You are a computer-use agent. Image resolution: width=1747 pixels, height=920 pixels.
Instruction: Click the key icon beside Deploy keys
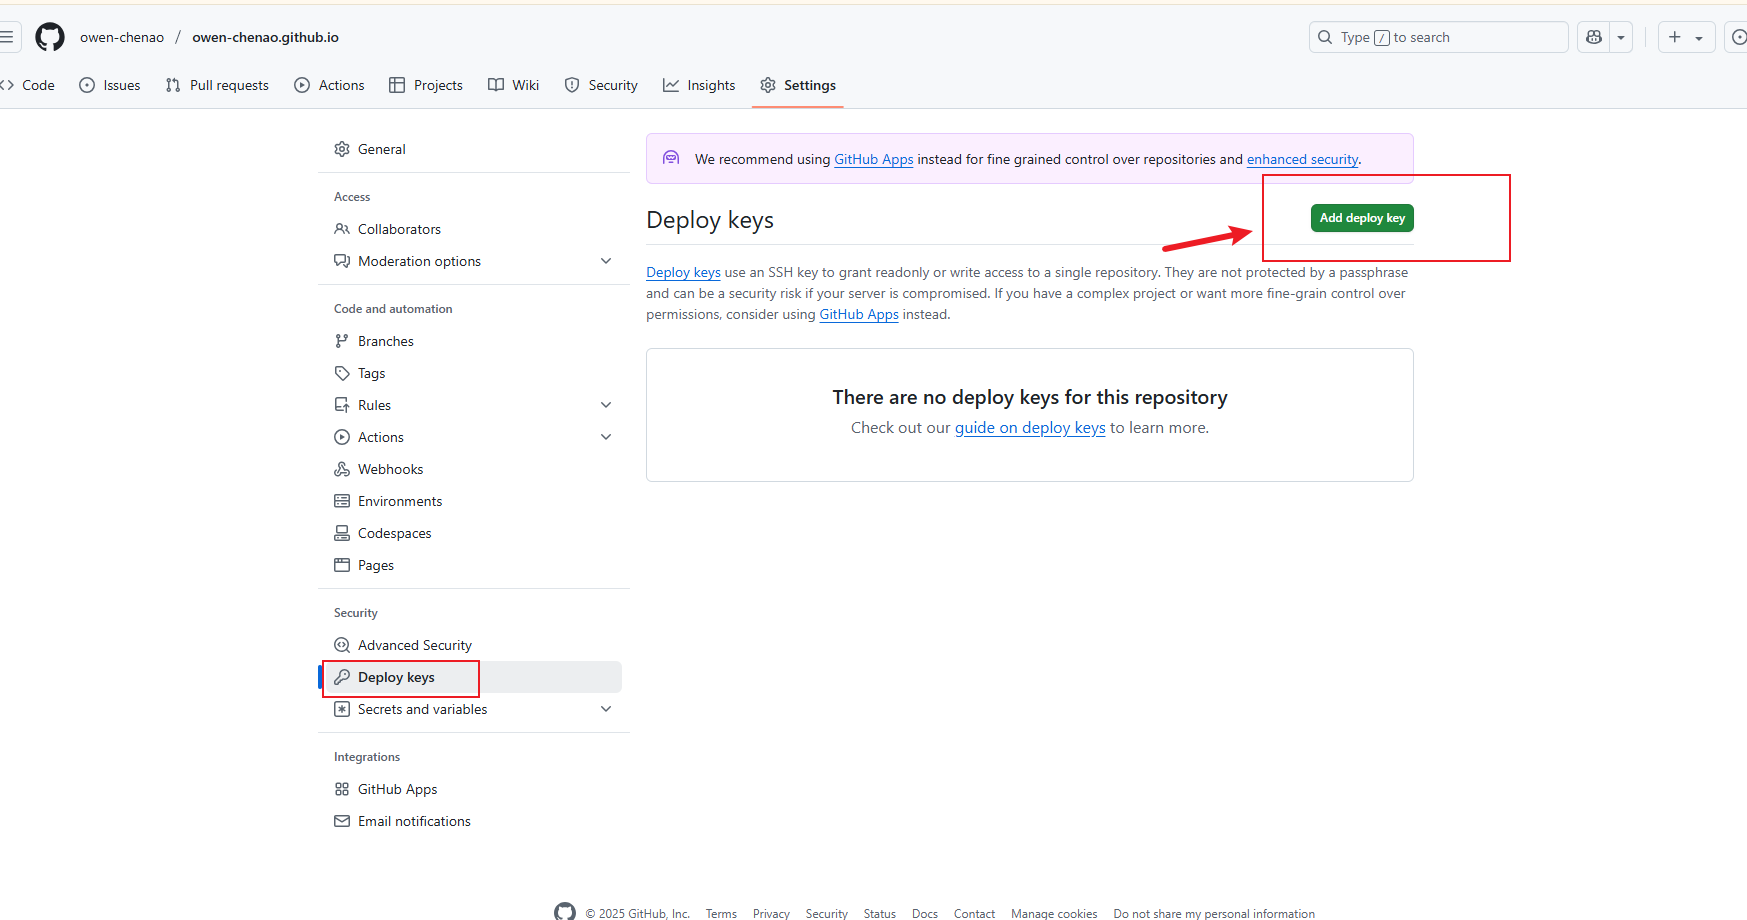click(342, 677)
